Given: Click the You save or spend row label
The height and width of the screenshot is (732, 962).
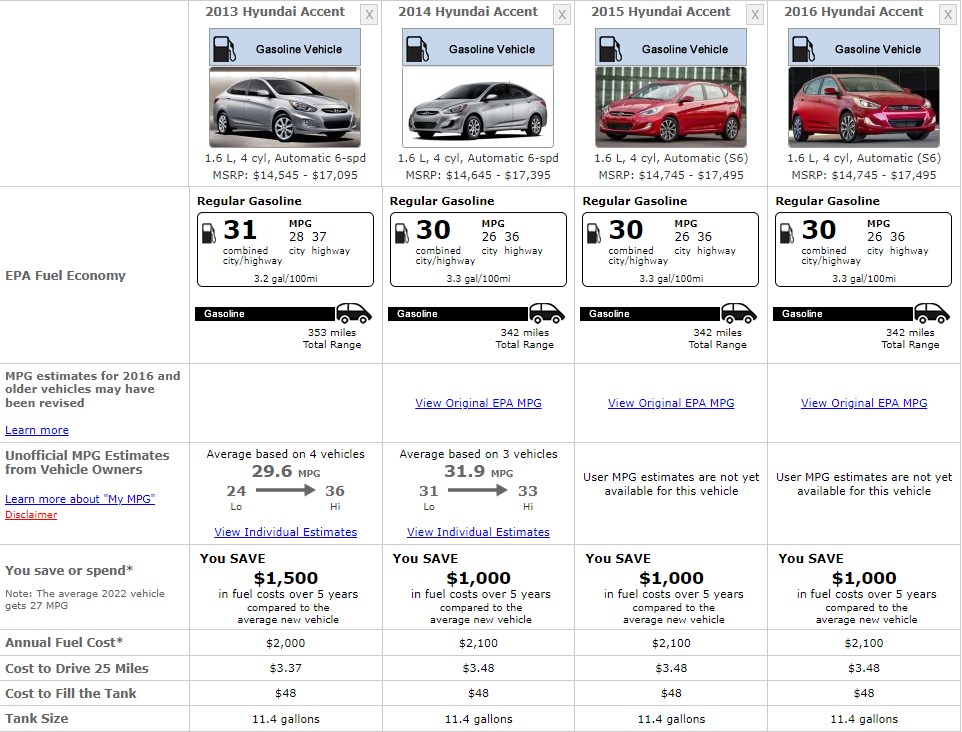Looking at the screenshot, I should (x=69, y=570).
